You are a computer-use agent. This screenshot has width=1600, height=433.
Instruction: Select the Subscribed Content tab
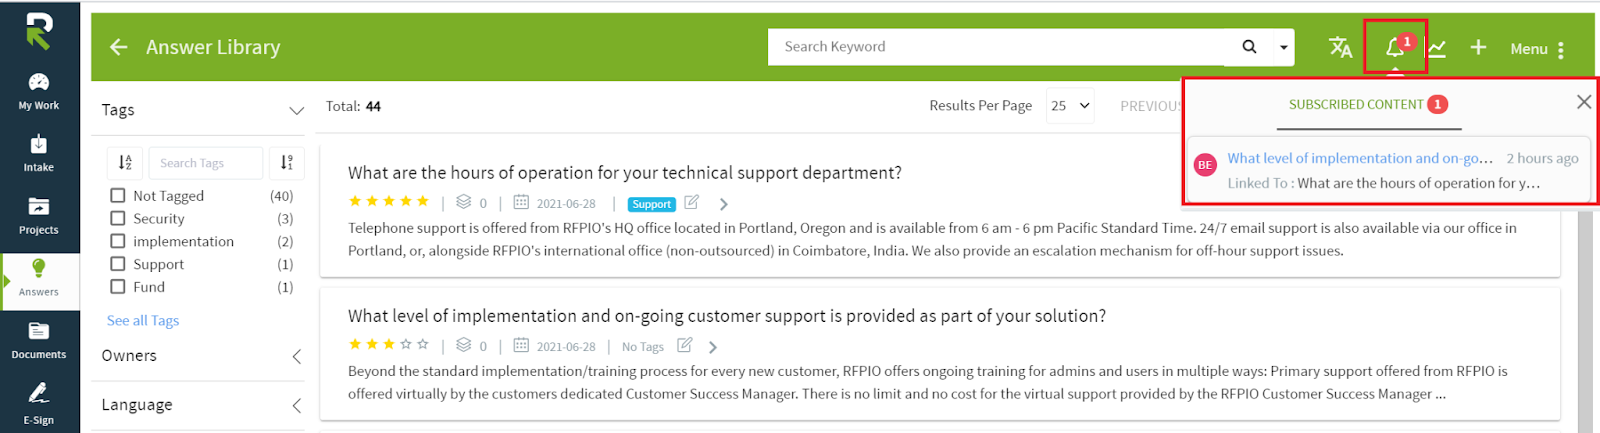coord(1368,105)
